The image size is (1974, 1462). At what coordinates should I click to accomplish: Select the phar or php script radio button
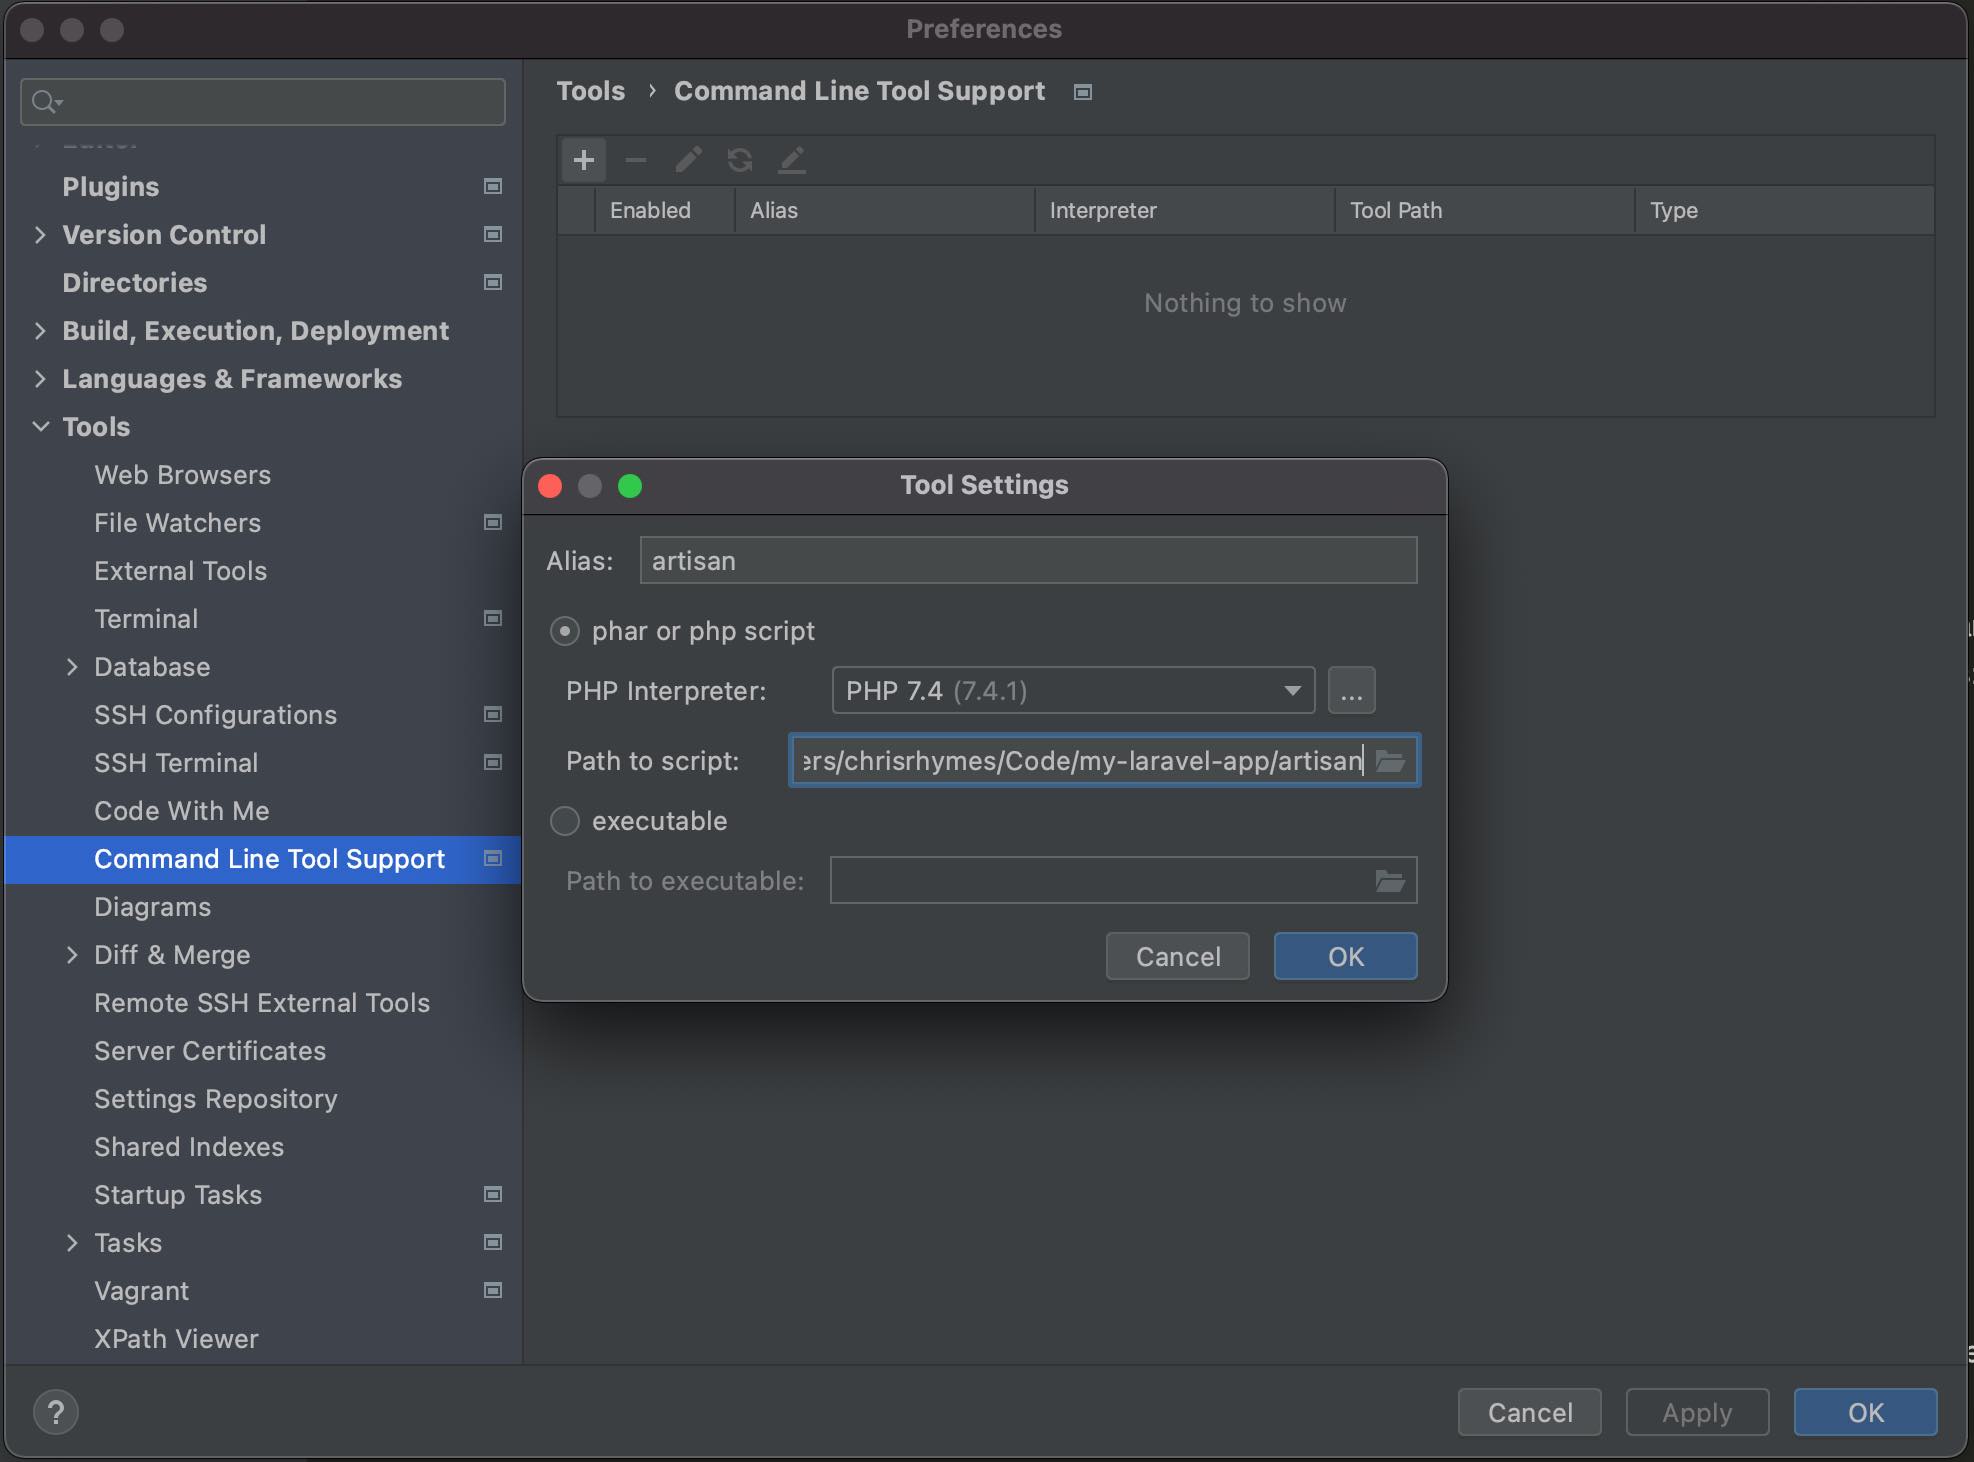[565, 630]
